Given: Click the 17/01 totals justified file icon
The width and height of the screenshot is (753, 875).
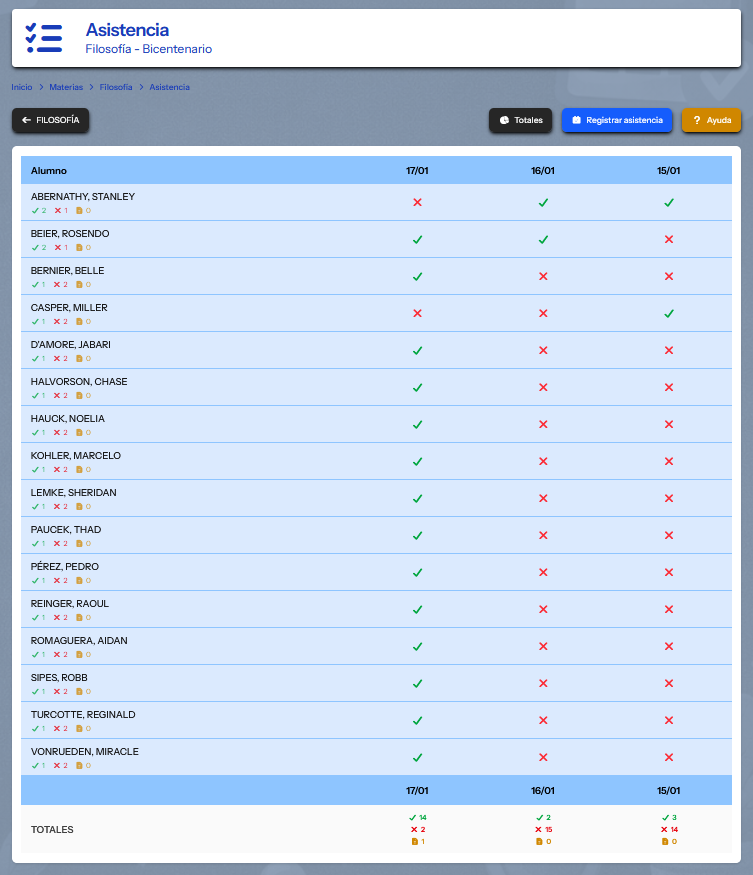Looking at the screenshot, I should pos(415,842).
